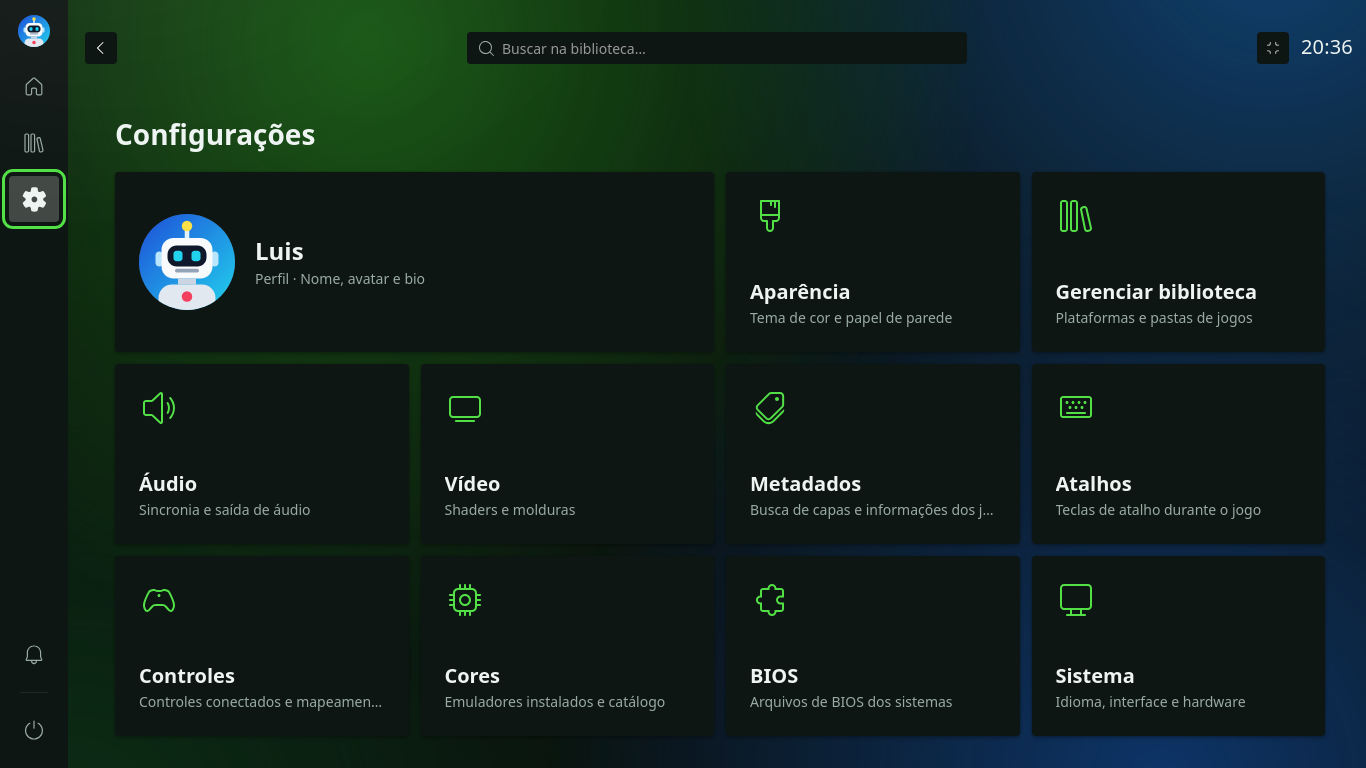This screenshot has width=1366, height=768.
Task: Go back with the arrow button
Action: coord(101,48)
